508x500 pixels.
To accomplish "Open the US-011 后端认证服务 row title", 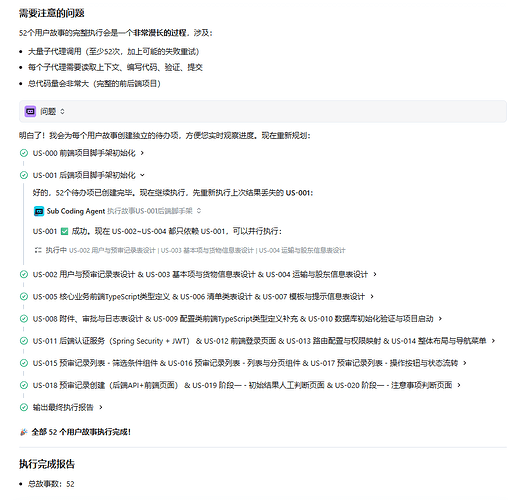I will 259,341.
